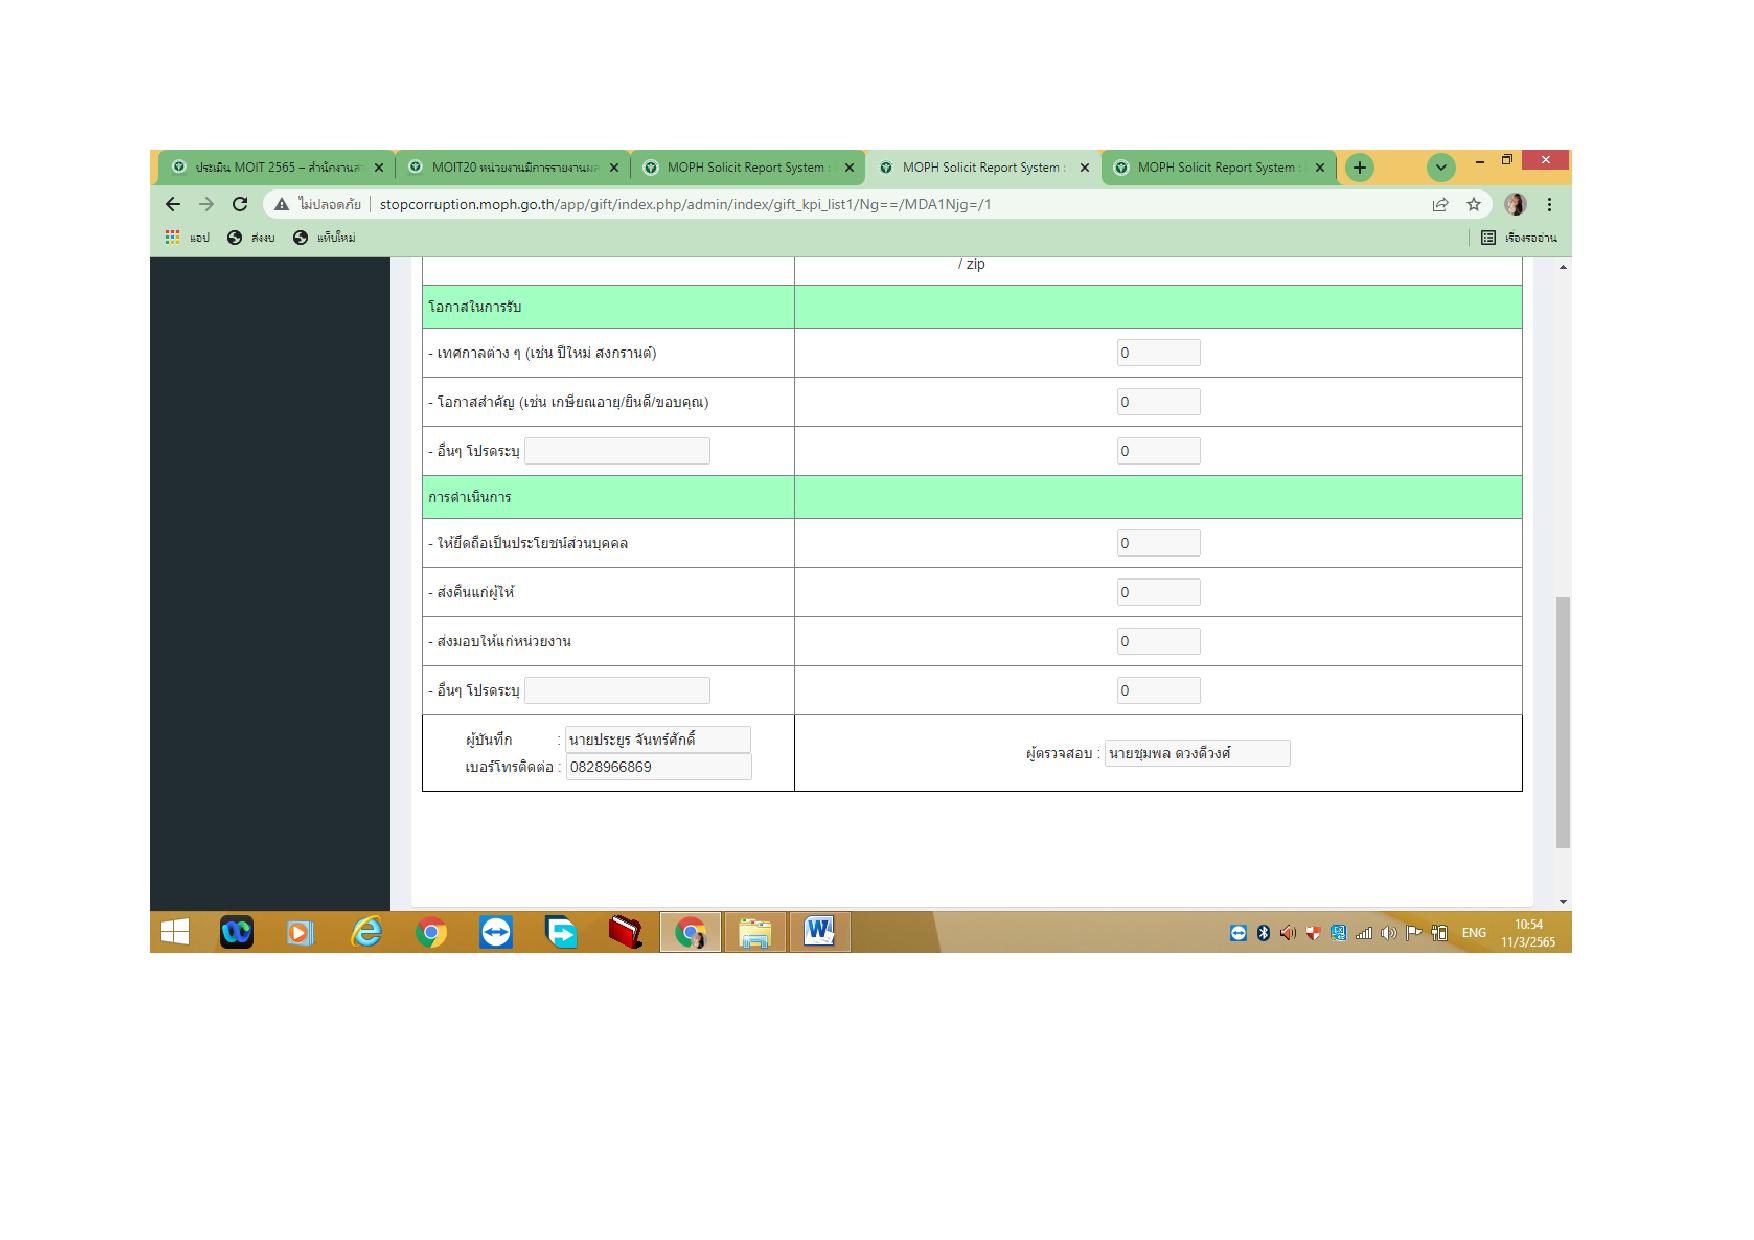Open Chrome three-dot menu

(x=1549, y=204)
